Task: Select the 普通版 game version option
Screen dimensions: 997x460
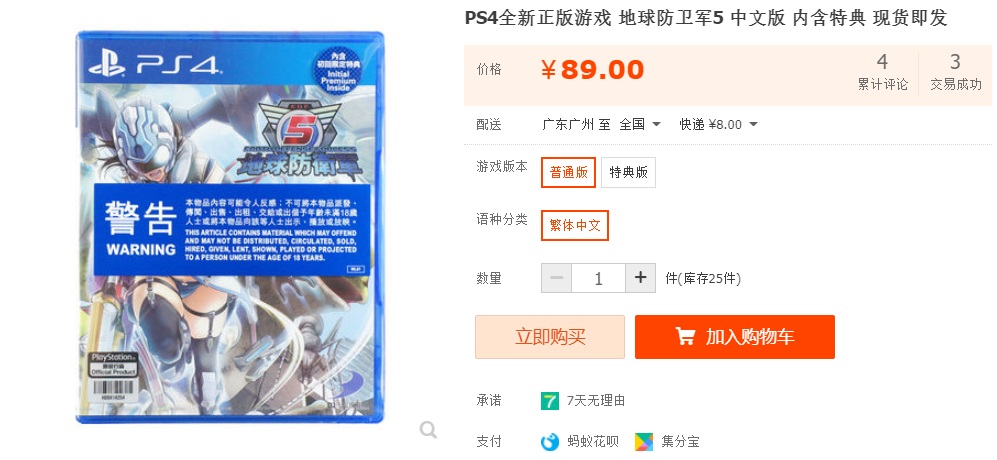Action: (568, 172)
